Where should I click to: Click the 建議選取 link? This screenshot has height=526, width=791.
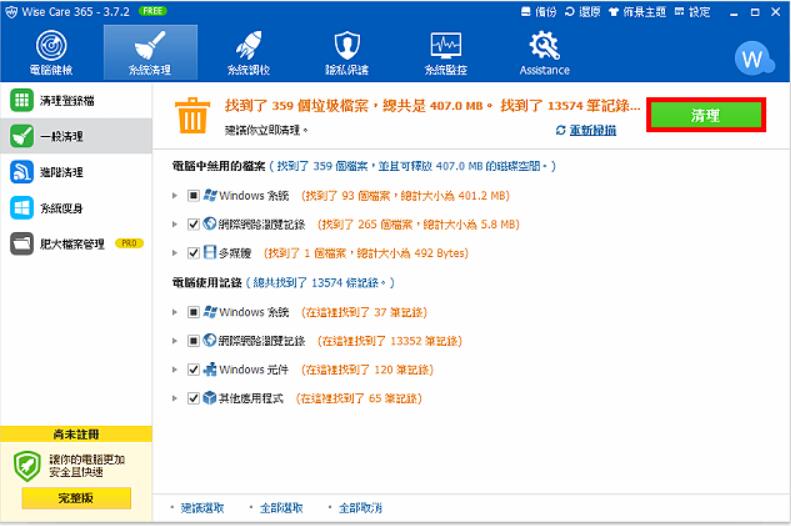pos(202,508)
